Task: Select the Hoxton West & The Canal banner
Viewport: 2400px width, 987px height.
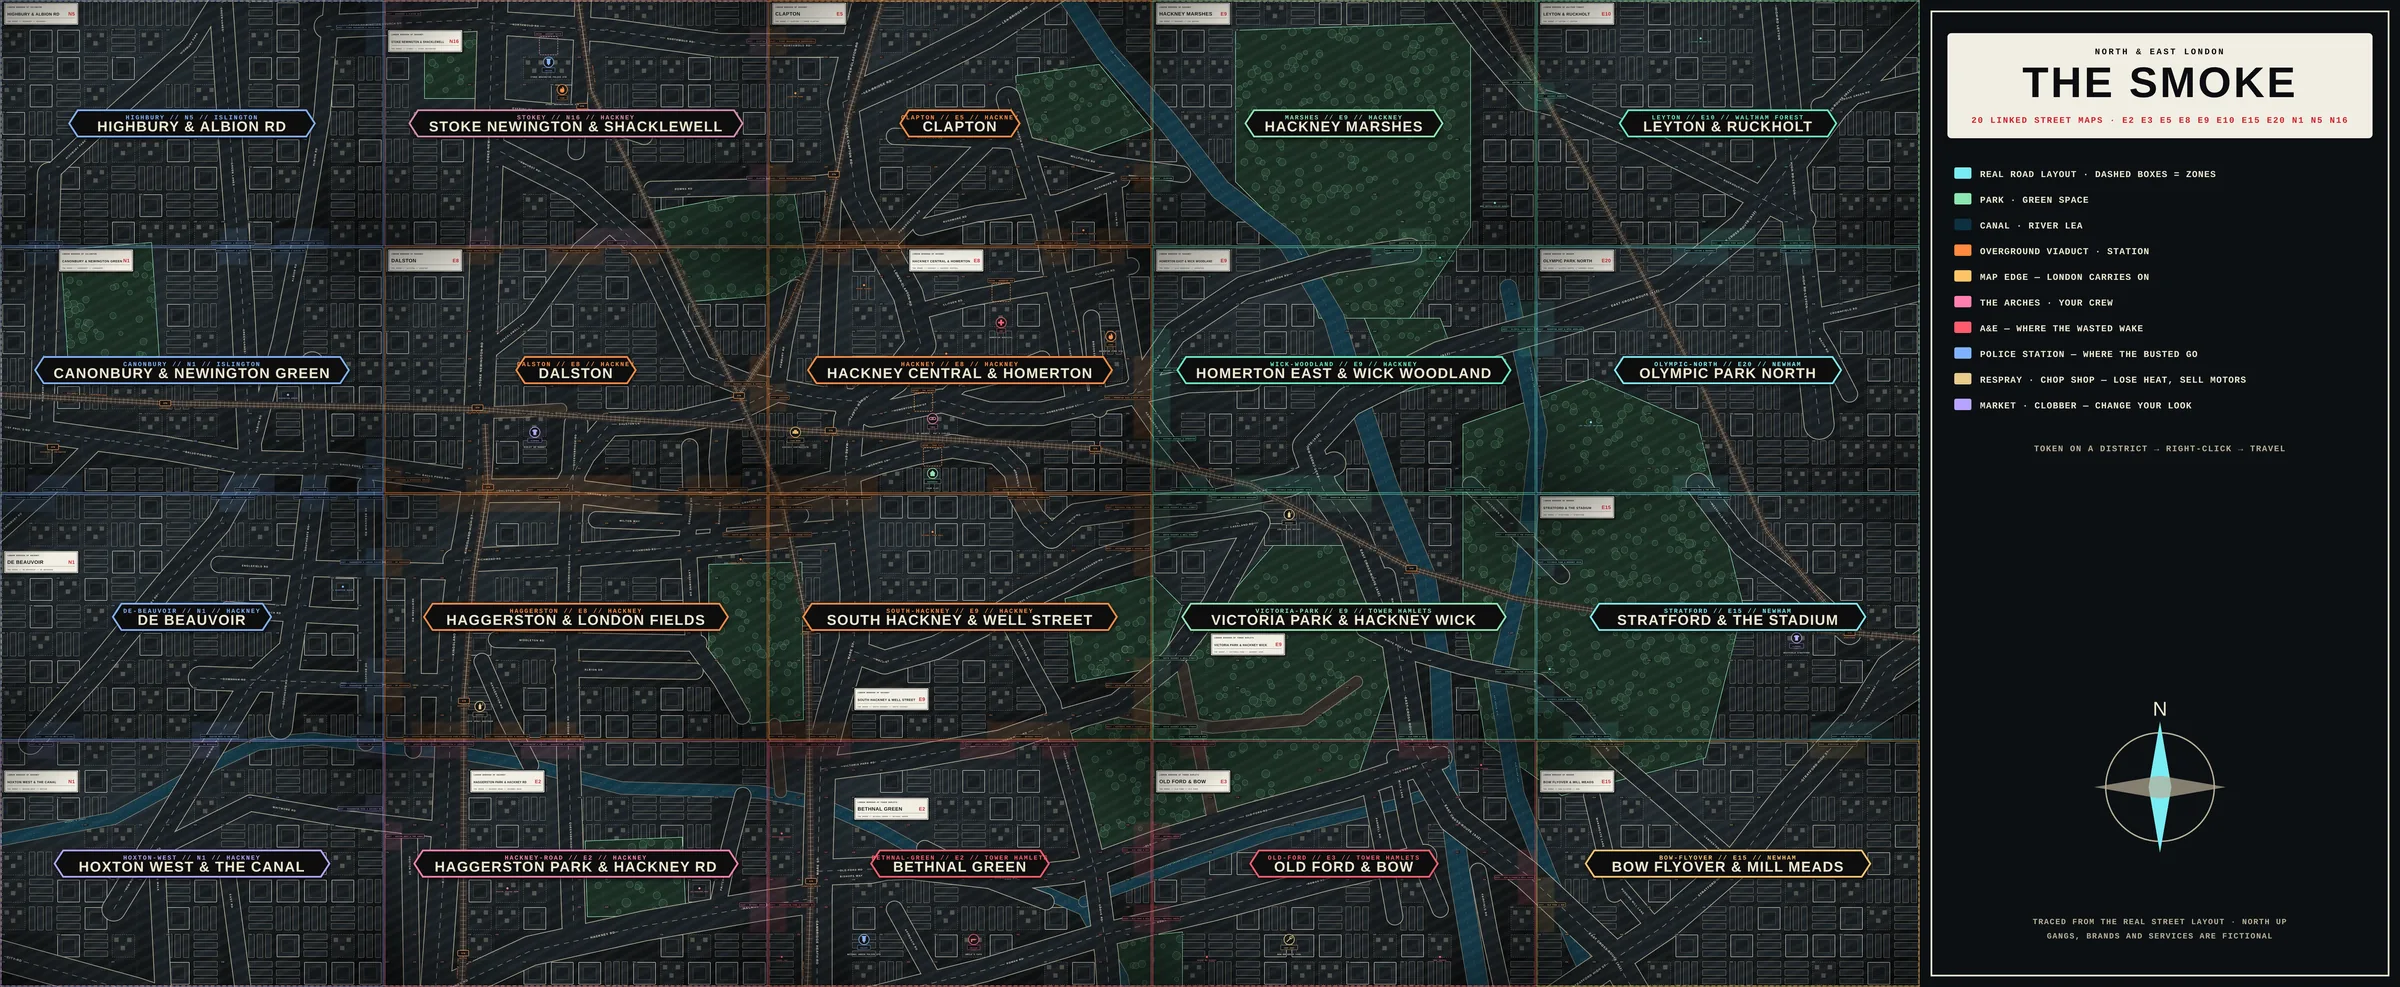Action: pyautogui.click(x=192, y=864)
